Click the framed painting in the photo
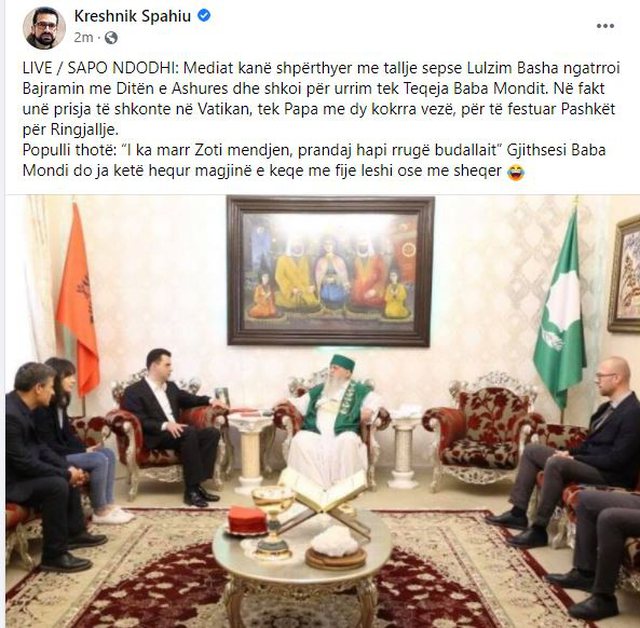 pyautogui.click(x=331, y=271)
